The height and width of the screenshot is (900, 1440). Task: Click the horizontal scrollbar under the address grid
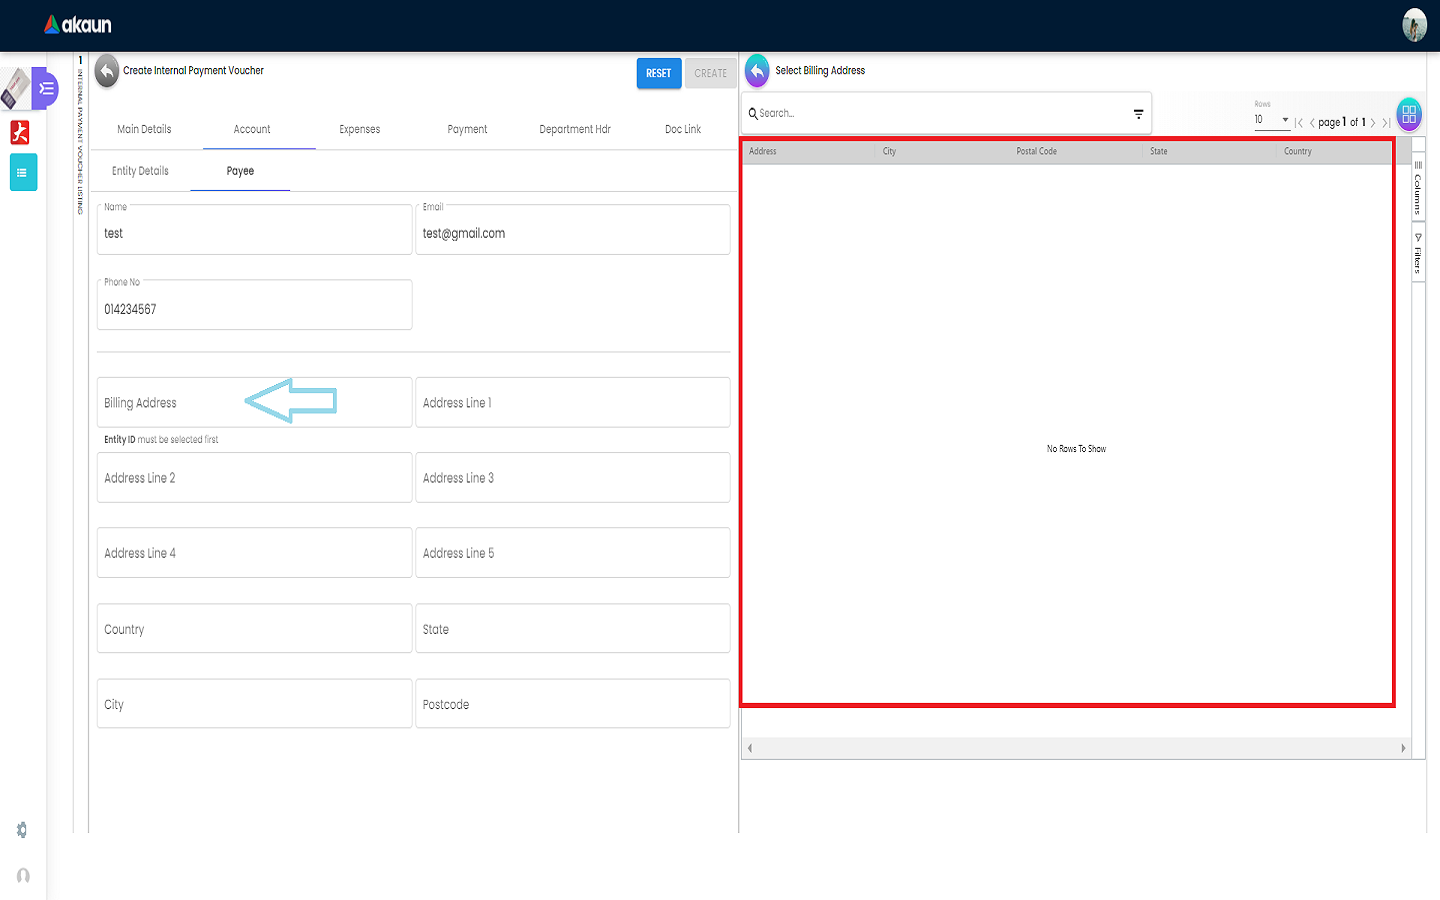(1075, 748)
